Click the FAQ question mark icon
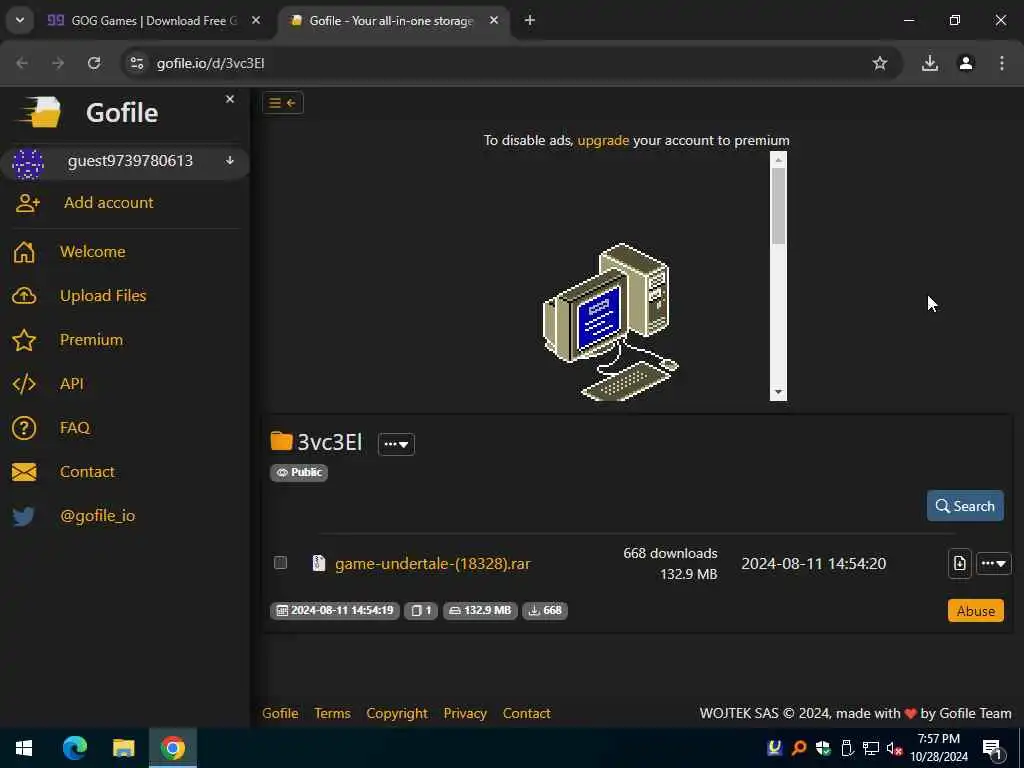Screen dimensions: 1024x768 (24, 428)
